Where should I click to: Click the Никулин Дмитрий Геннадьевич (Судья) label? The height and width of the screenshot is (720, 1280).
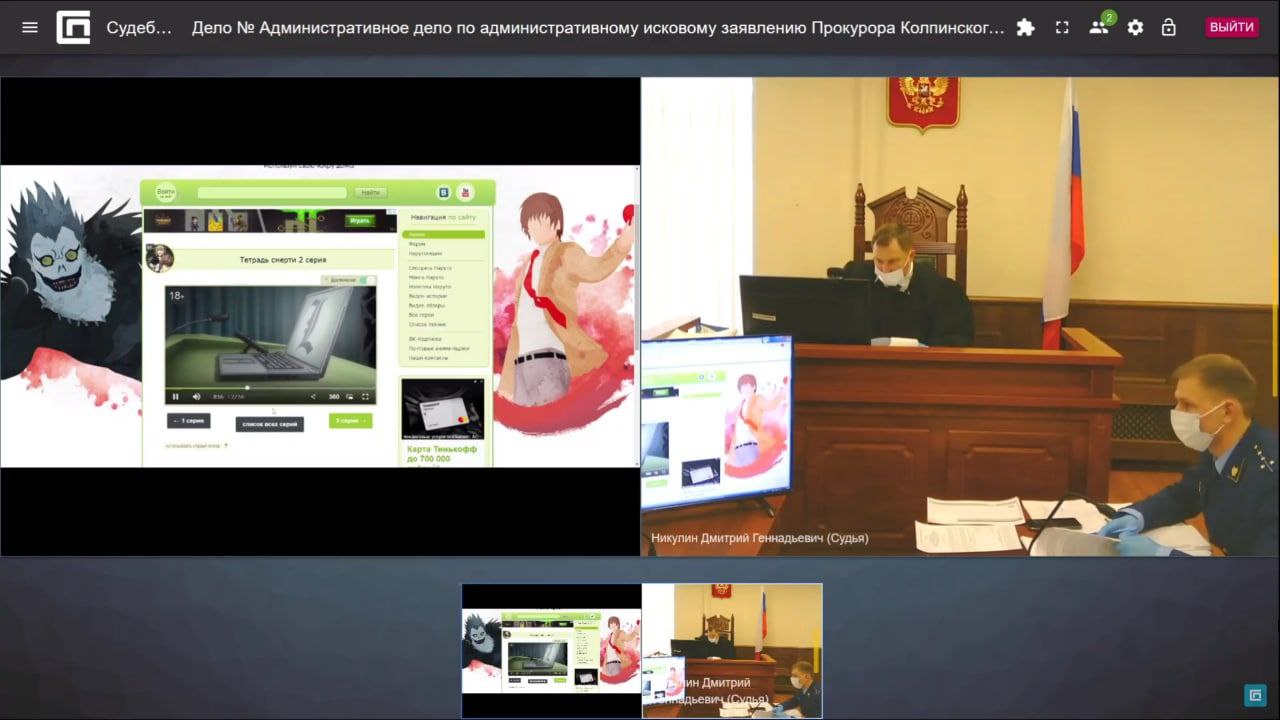click(759, 538)
